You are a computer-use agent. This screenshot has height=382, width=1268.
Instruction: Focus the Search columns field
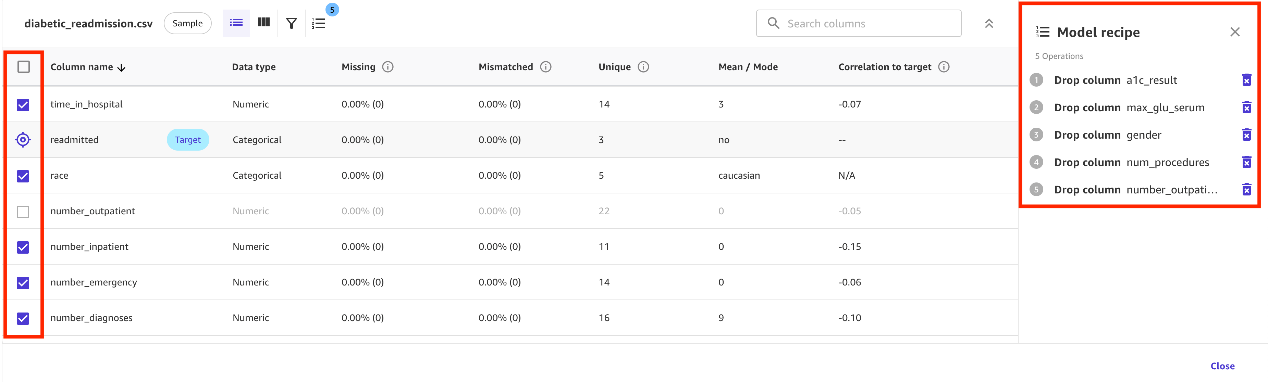click(858, 23)
